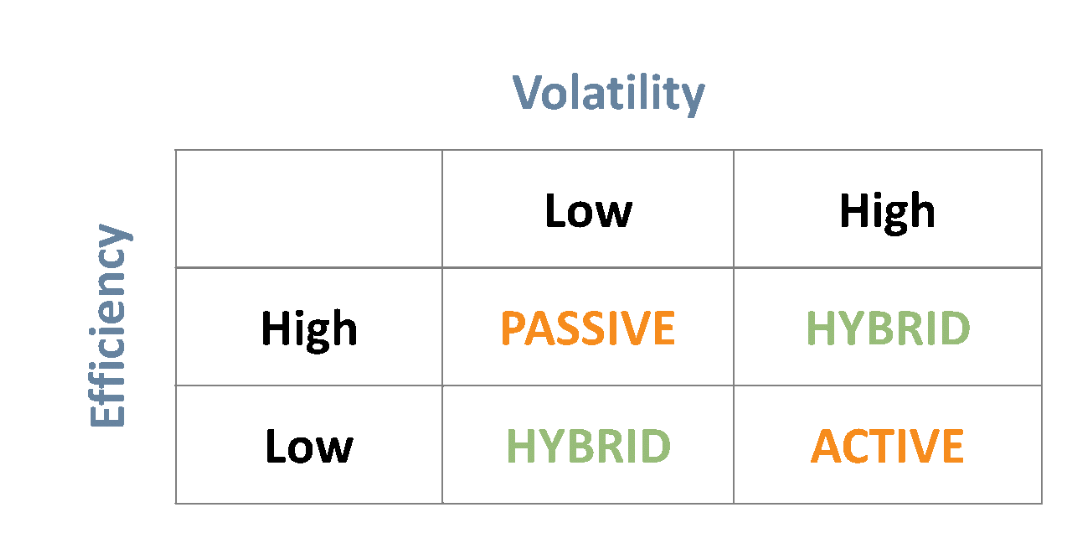This screenshot has width=1080, height=540.
Task: Select the Low row header cell
Action: [308, 446]
